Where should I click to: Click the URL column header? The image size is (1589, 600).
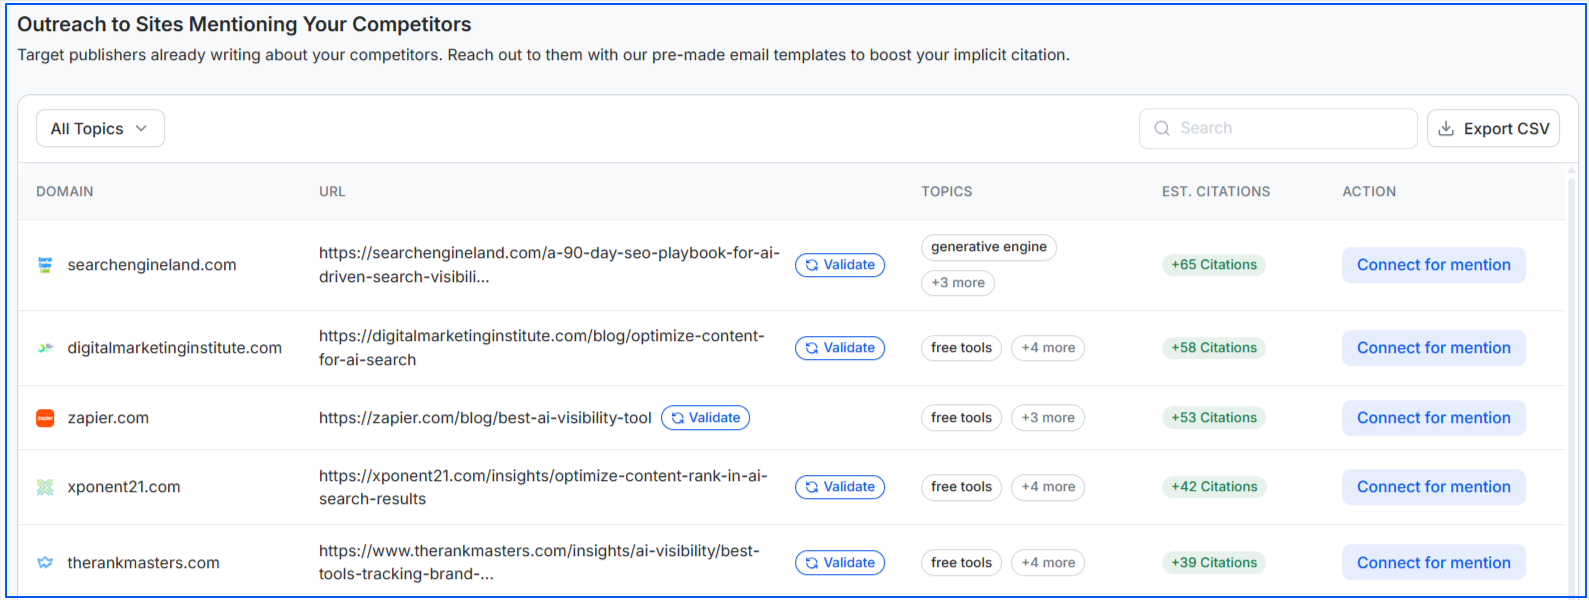coord(332,192)
